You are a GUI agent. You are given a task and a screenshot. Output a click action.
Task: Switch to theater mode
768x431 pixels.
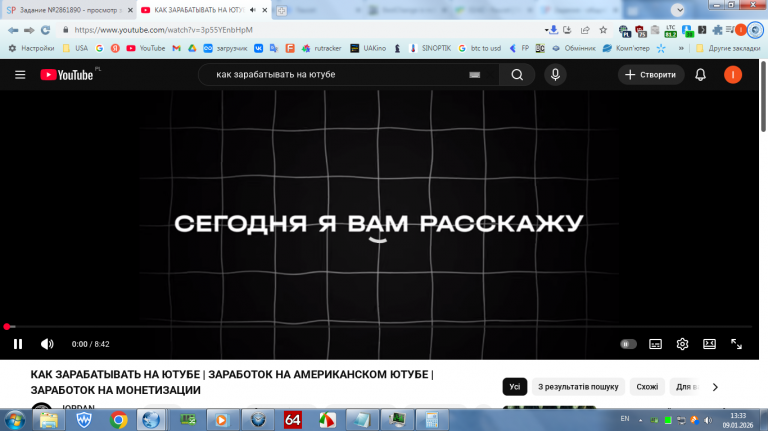(709, 344)
